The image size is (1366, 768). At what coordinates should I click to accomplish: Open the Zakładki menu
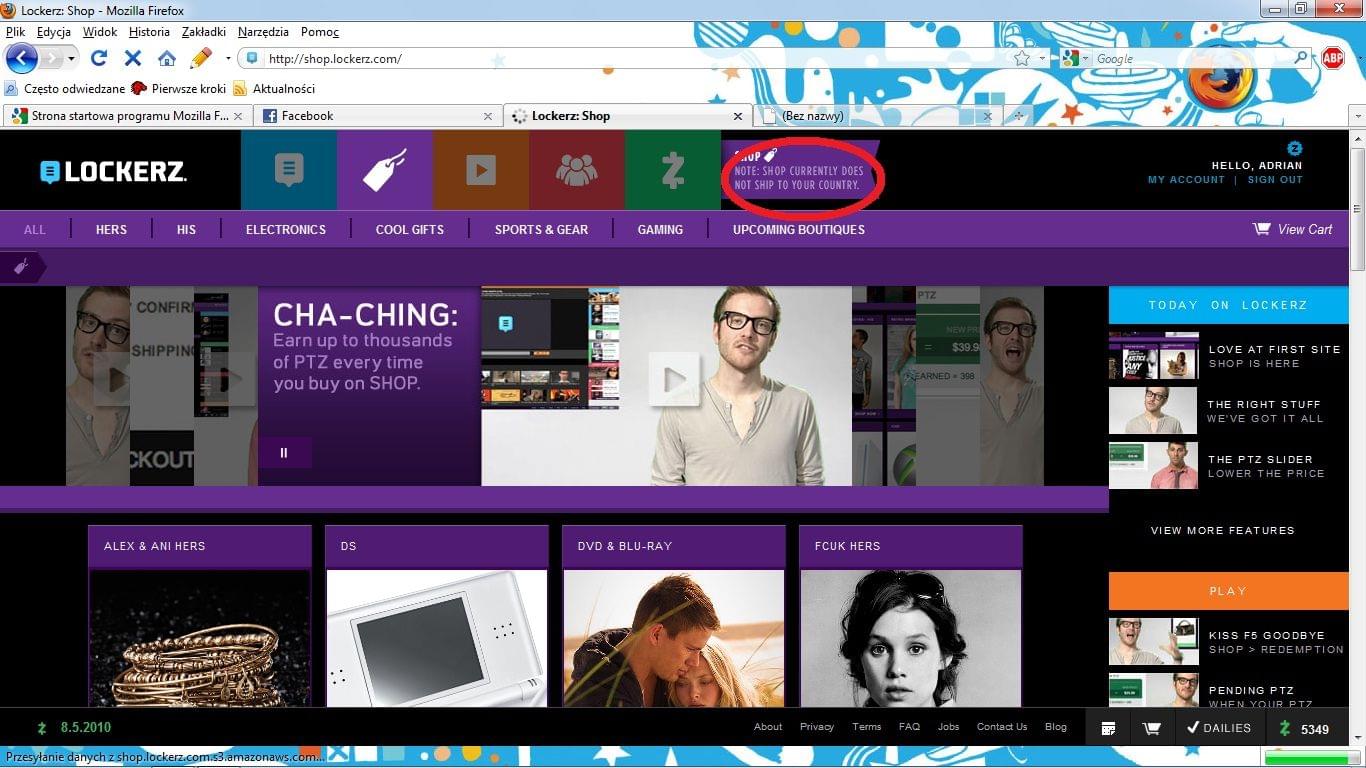pos(204,32)
